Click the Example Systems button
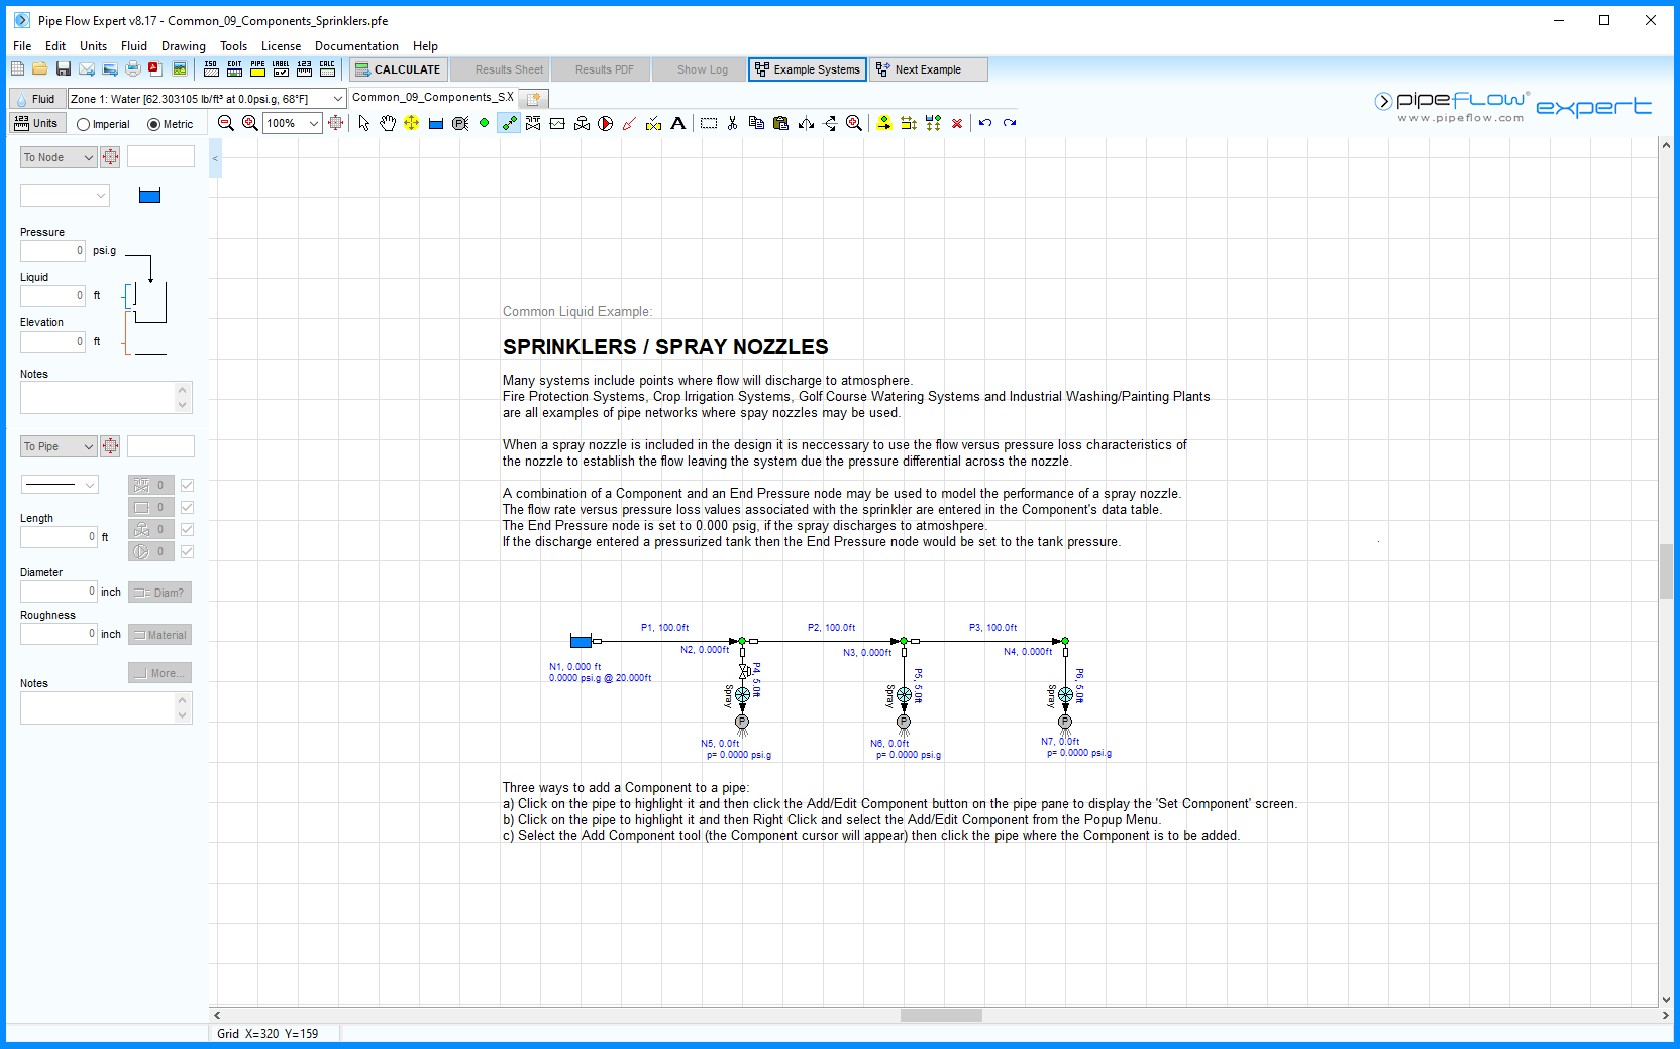The height and width of the screenshot is (1049, 1680). point(807,69)
